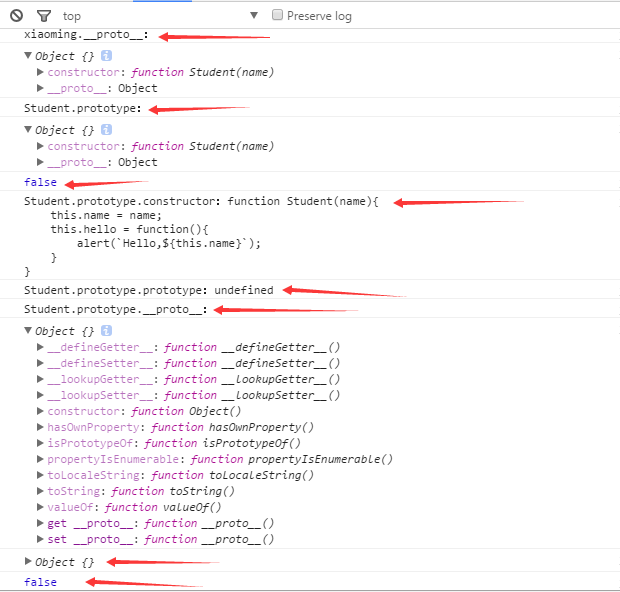Click Student.prototype.prototype: undefined line
Image resolution: width=620 pixels, height=592 pixels.
pyautogui.click(x=149, y=290)
